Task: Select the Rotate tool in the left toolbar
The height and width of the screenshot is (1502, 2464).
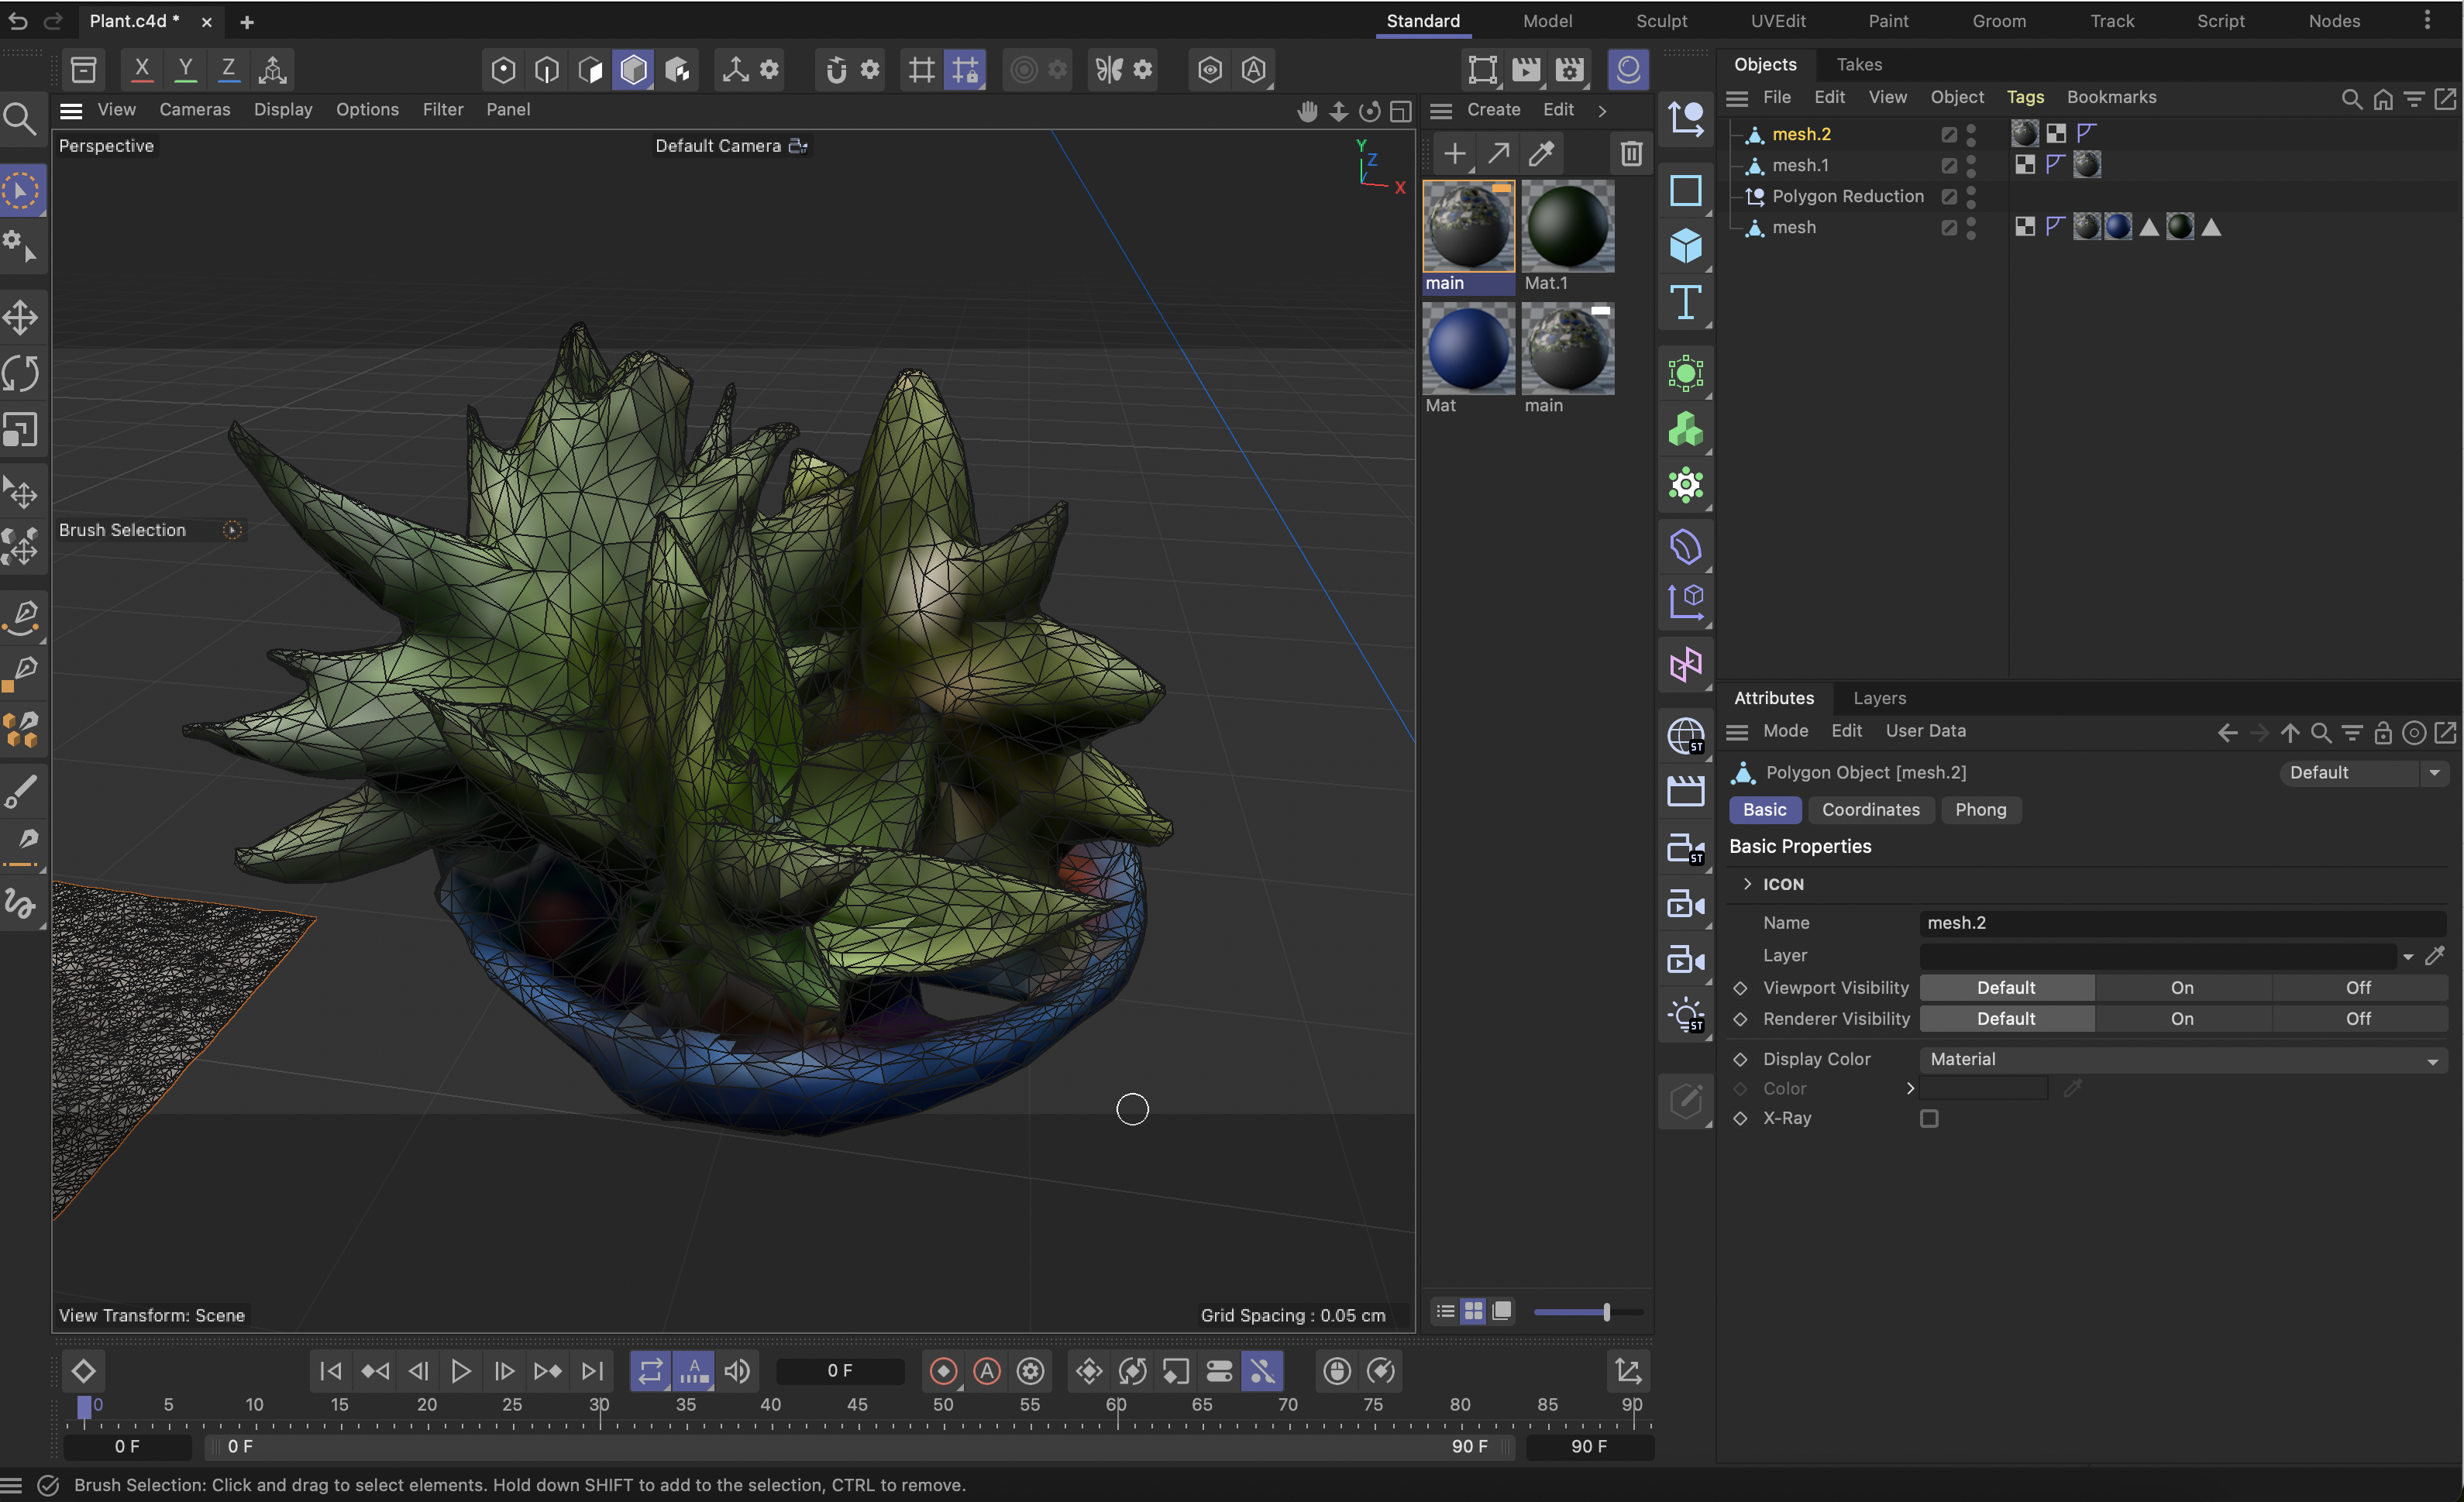Action: (x=21, y=372)
